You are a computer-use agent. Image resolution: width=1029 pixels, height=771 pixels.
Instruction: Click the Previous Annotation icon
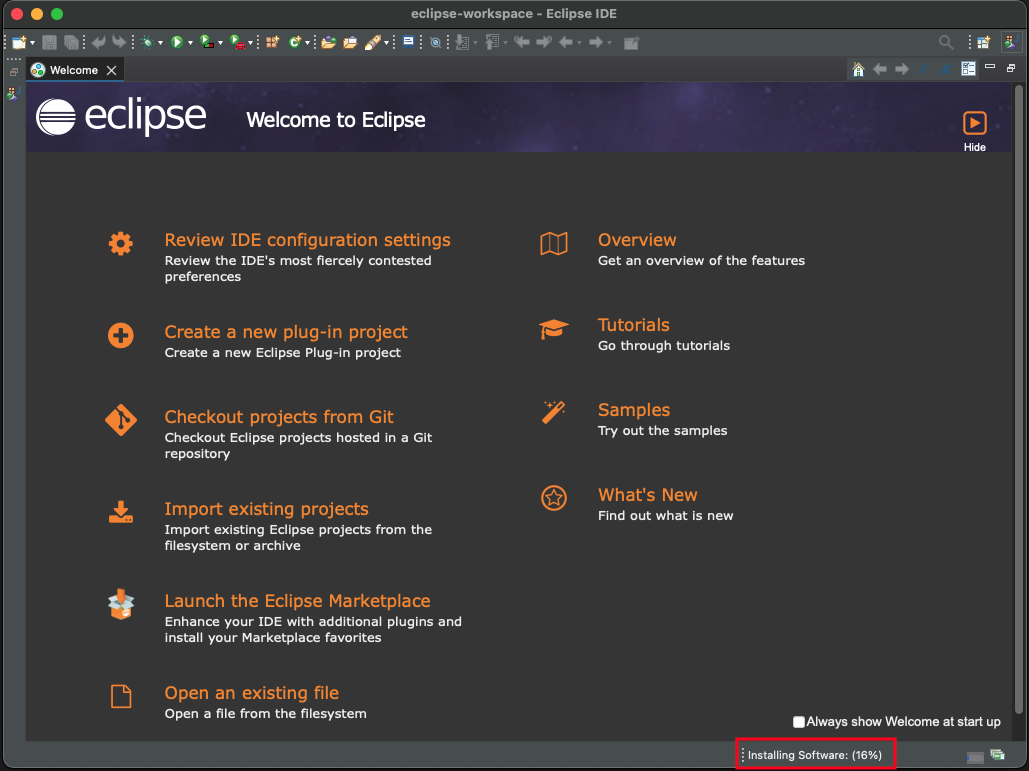(x=492, y=43)
